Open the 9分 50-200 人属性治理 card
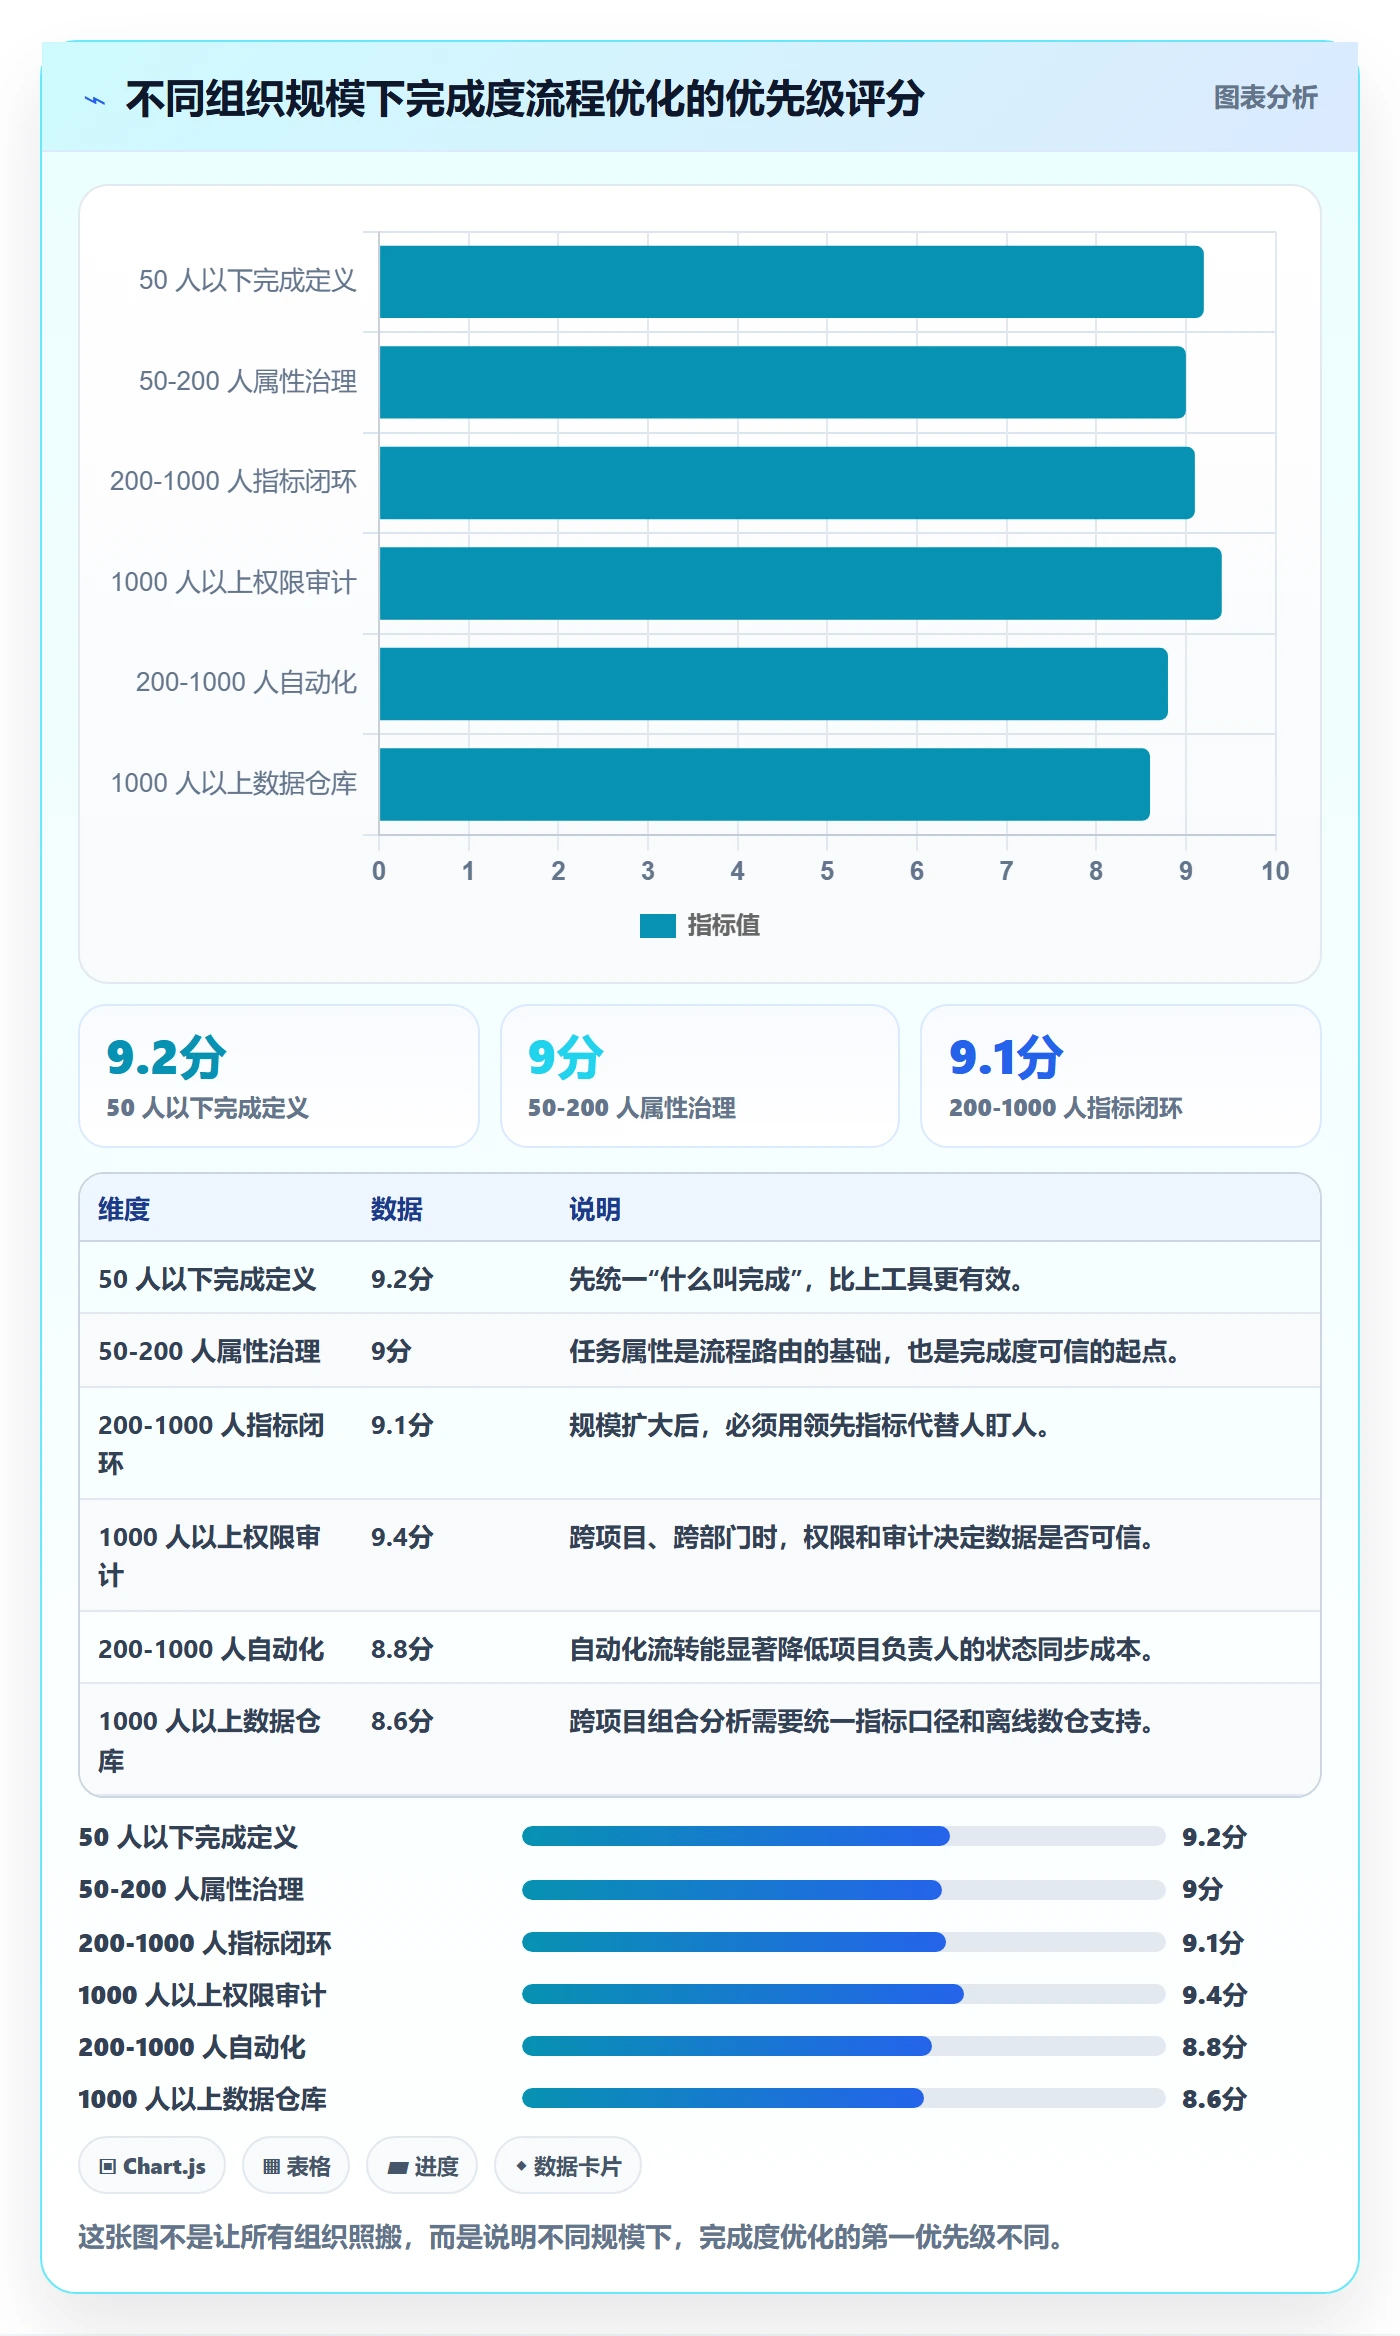 pos(700,1076)
